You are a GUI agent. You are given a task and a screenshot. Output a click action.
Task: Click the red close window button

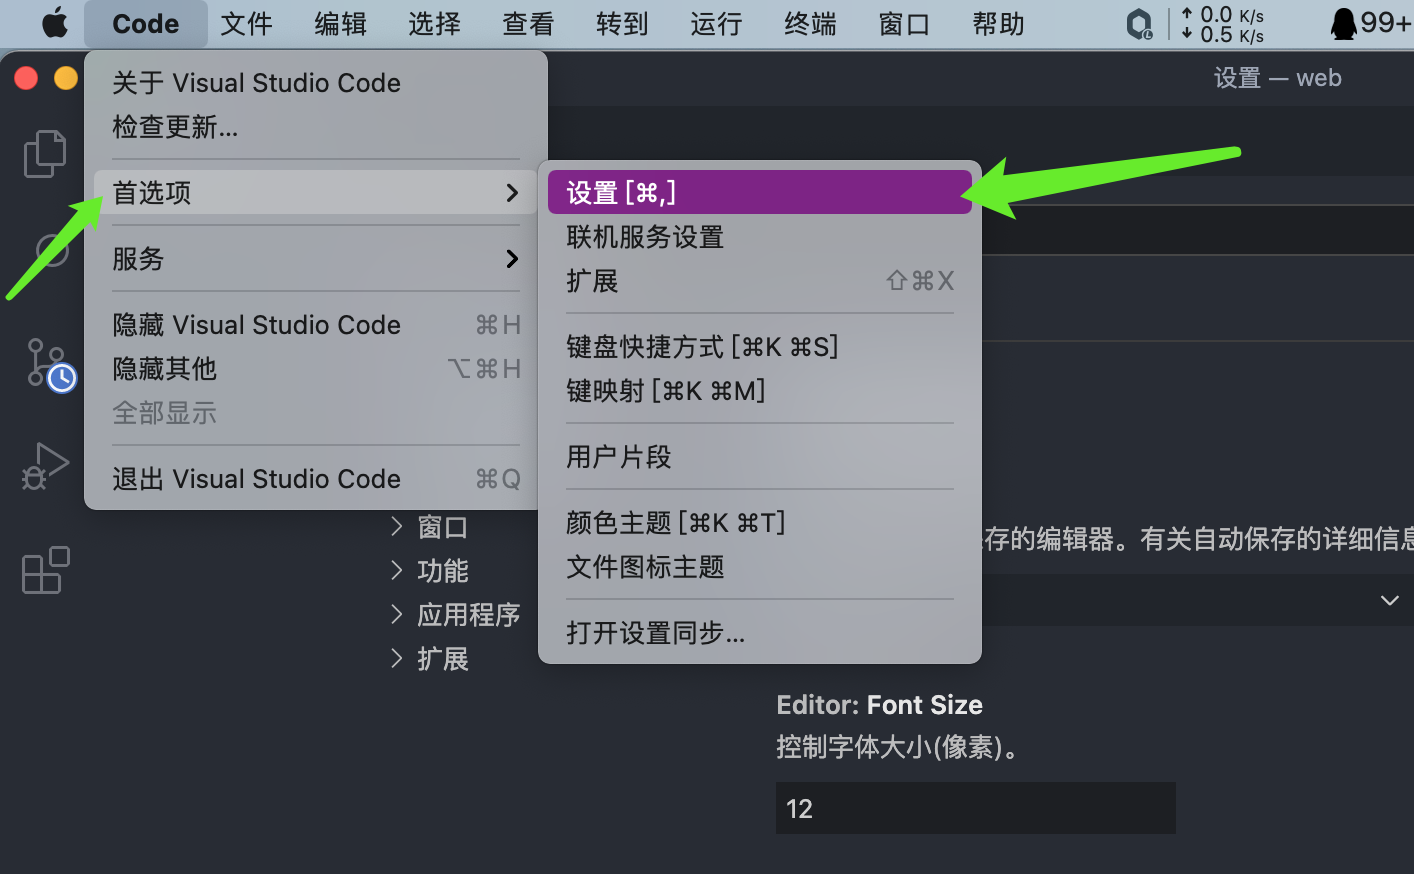point(26,78)
